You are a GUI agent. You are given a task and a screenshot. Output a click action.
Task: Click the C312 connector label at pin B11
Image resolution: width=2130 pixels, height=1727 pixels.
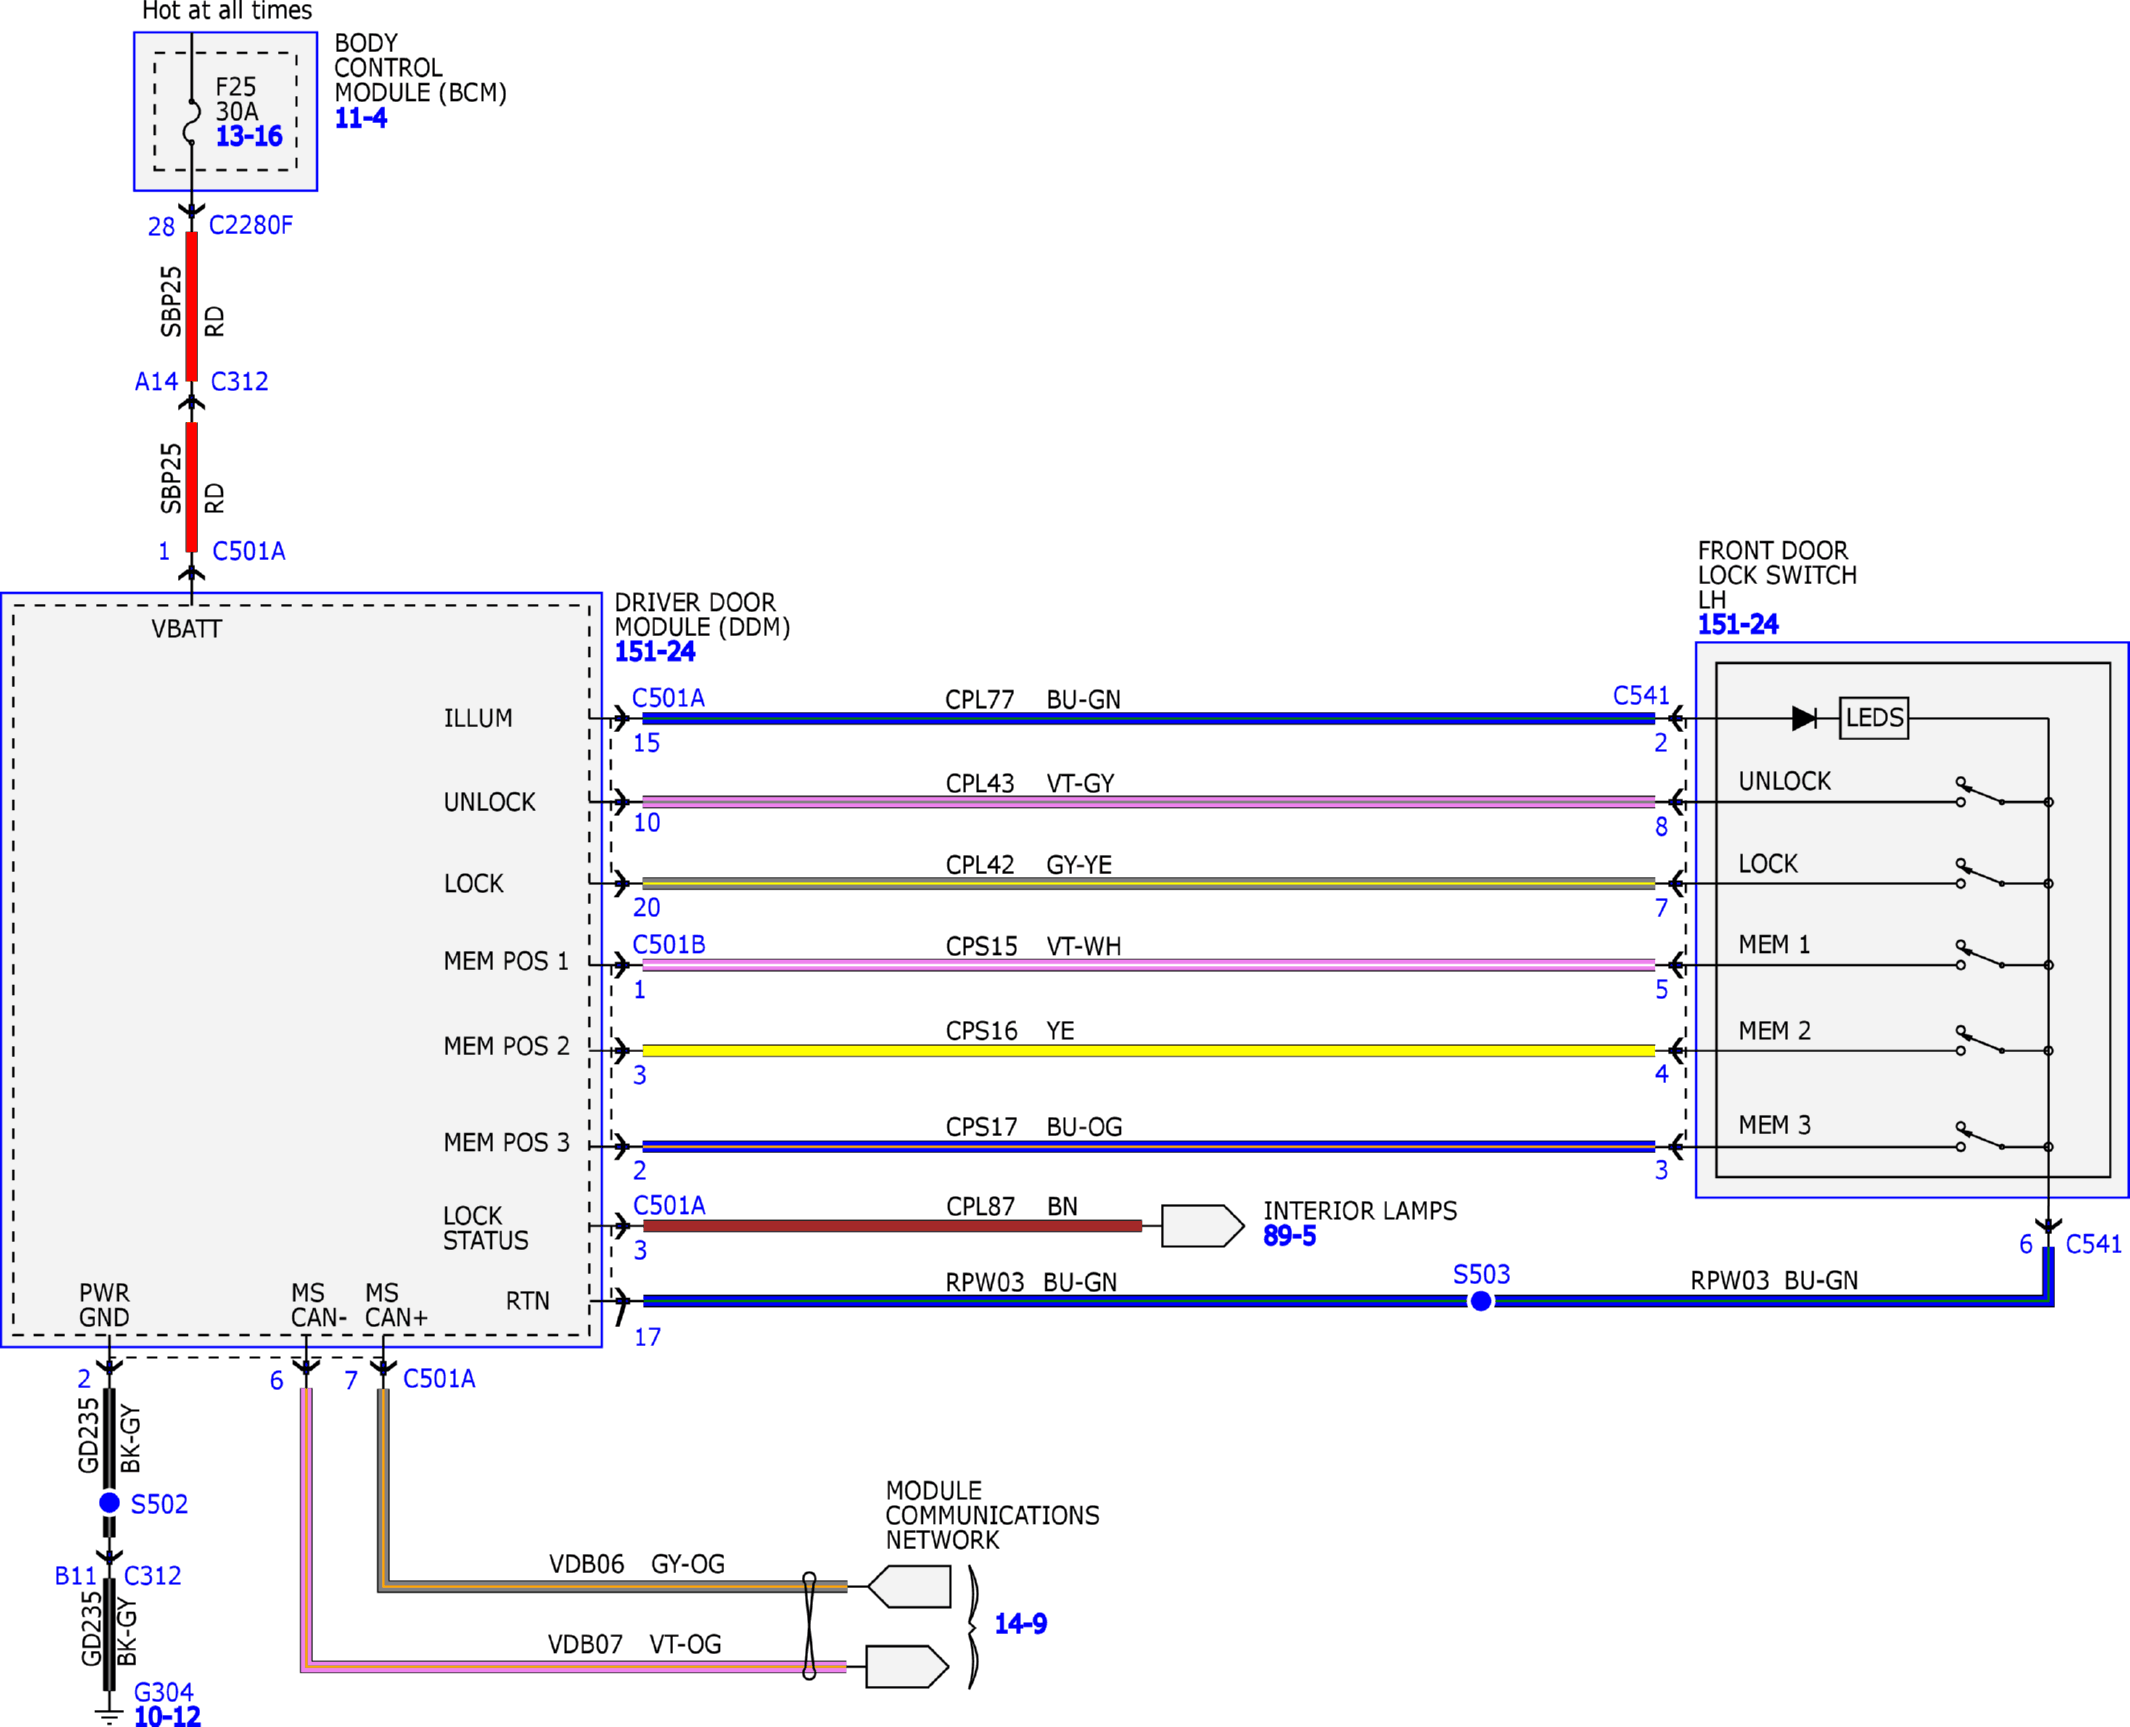pos(152,1576)
